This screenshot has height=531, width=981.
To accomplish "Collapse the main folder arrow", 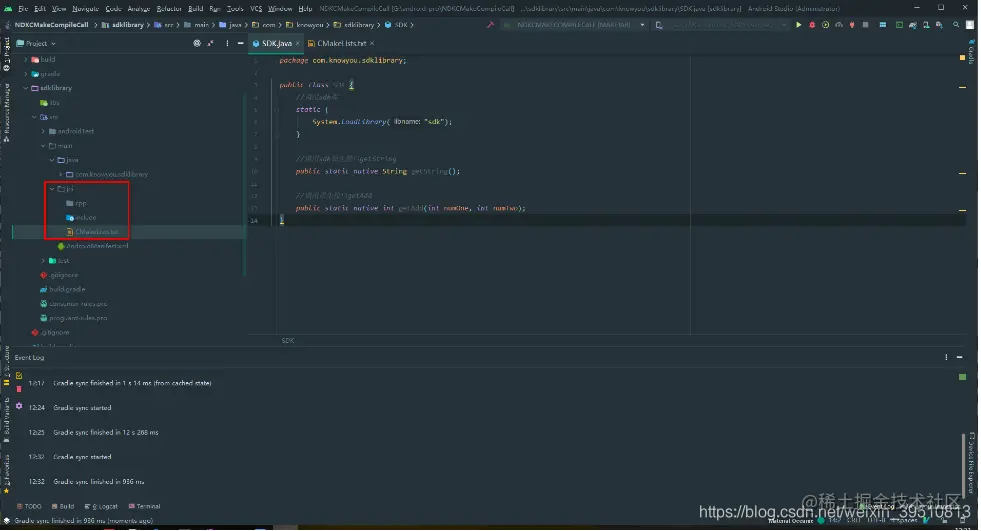I will click(x=43, y=146).
